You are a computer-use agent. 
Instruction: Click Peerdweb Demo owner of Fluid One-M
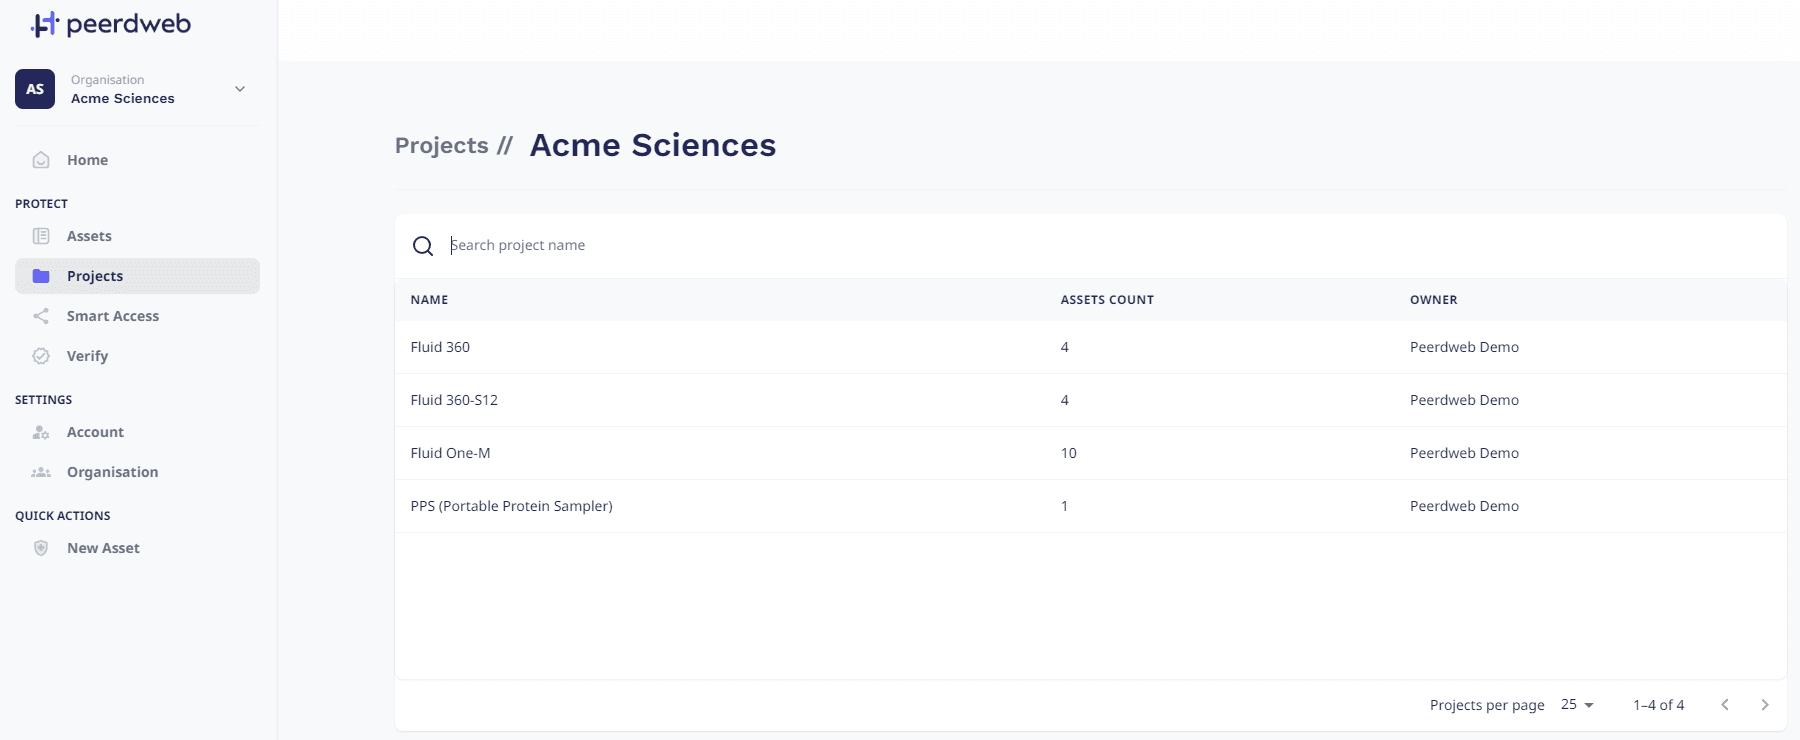point(1464,453)
